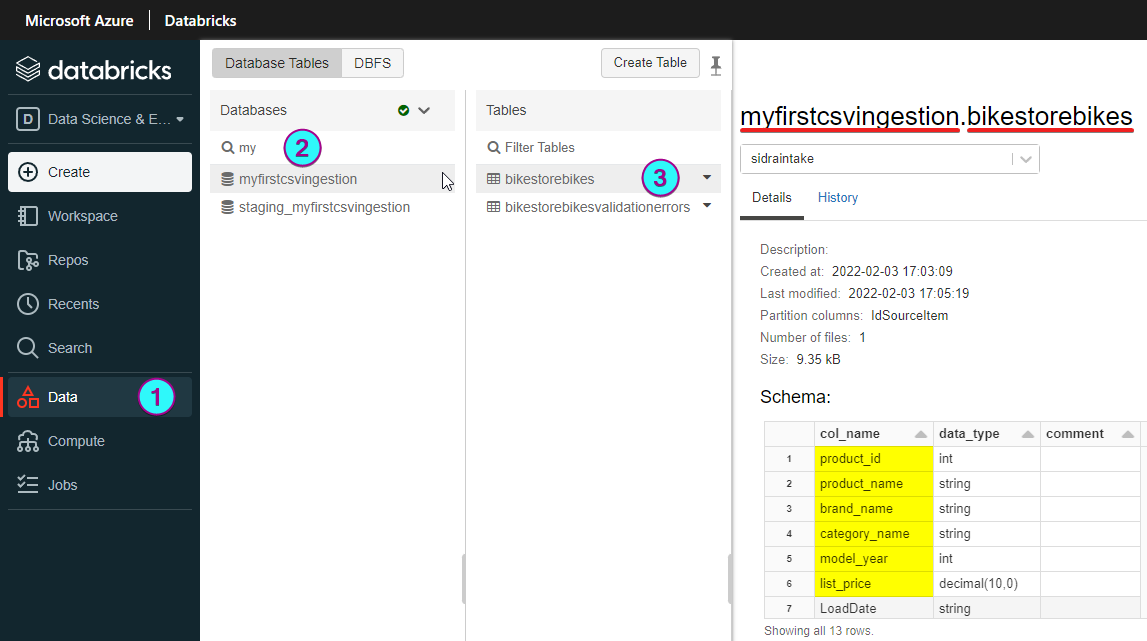Click the myfirstcsvingestion.bikestorebikes title
This screenshot has width=1147, height=641.
point(936,116)
